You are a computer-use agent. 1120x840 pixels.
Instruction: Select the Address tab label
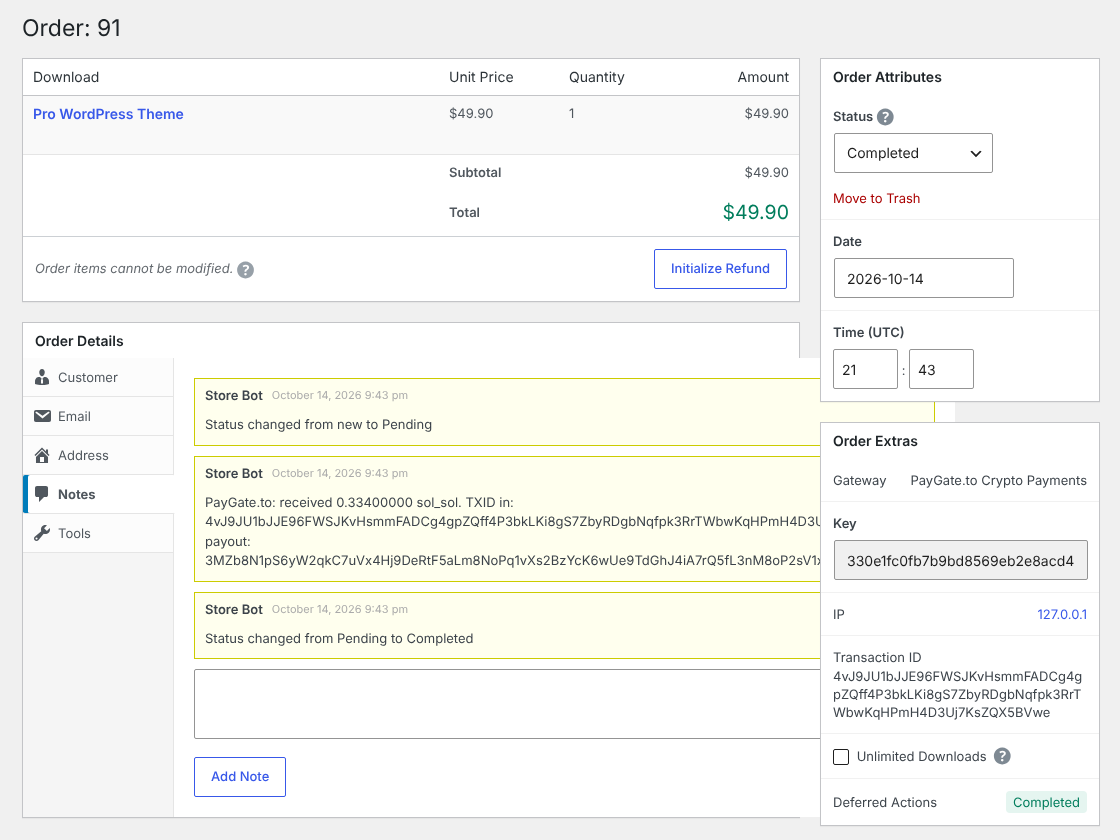point(83,455)
